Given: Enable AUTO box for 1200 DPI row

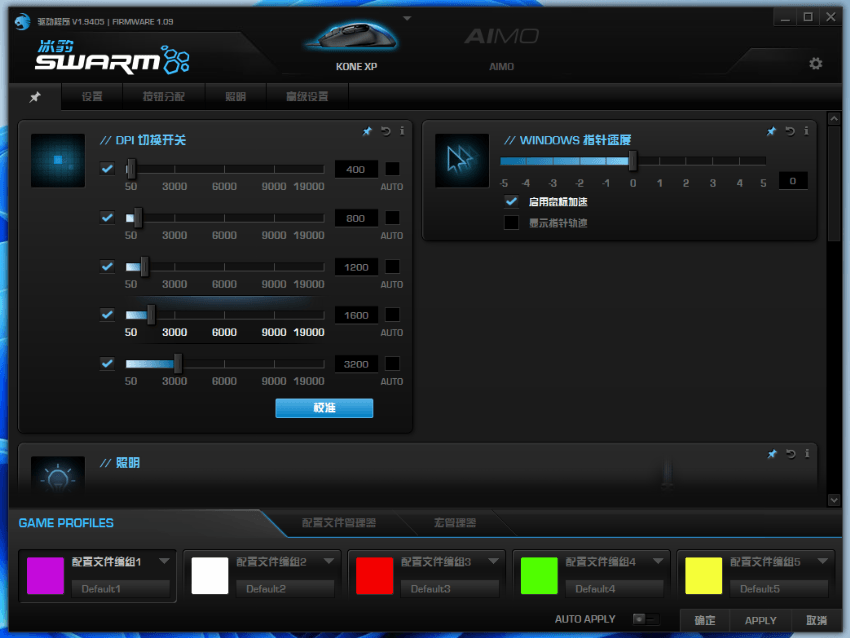Looking at the screenshot, I should coord(392,266).
